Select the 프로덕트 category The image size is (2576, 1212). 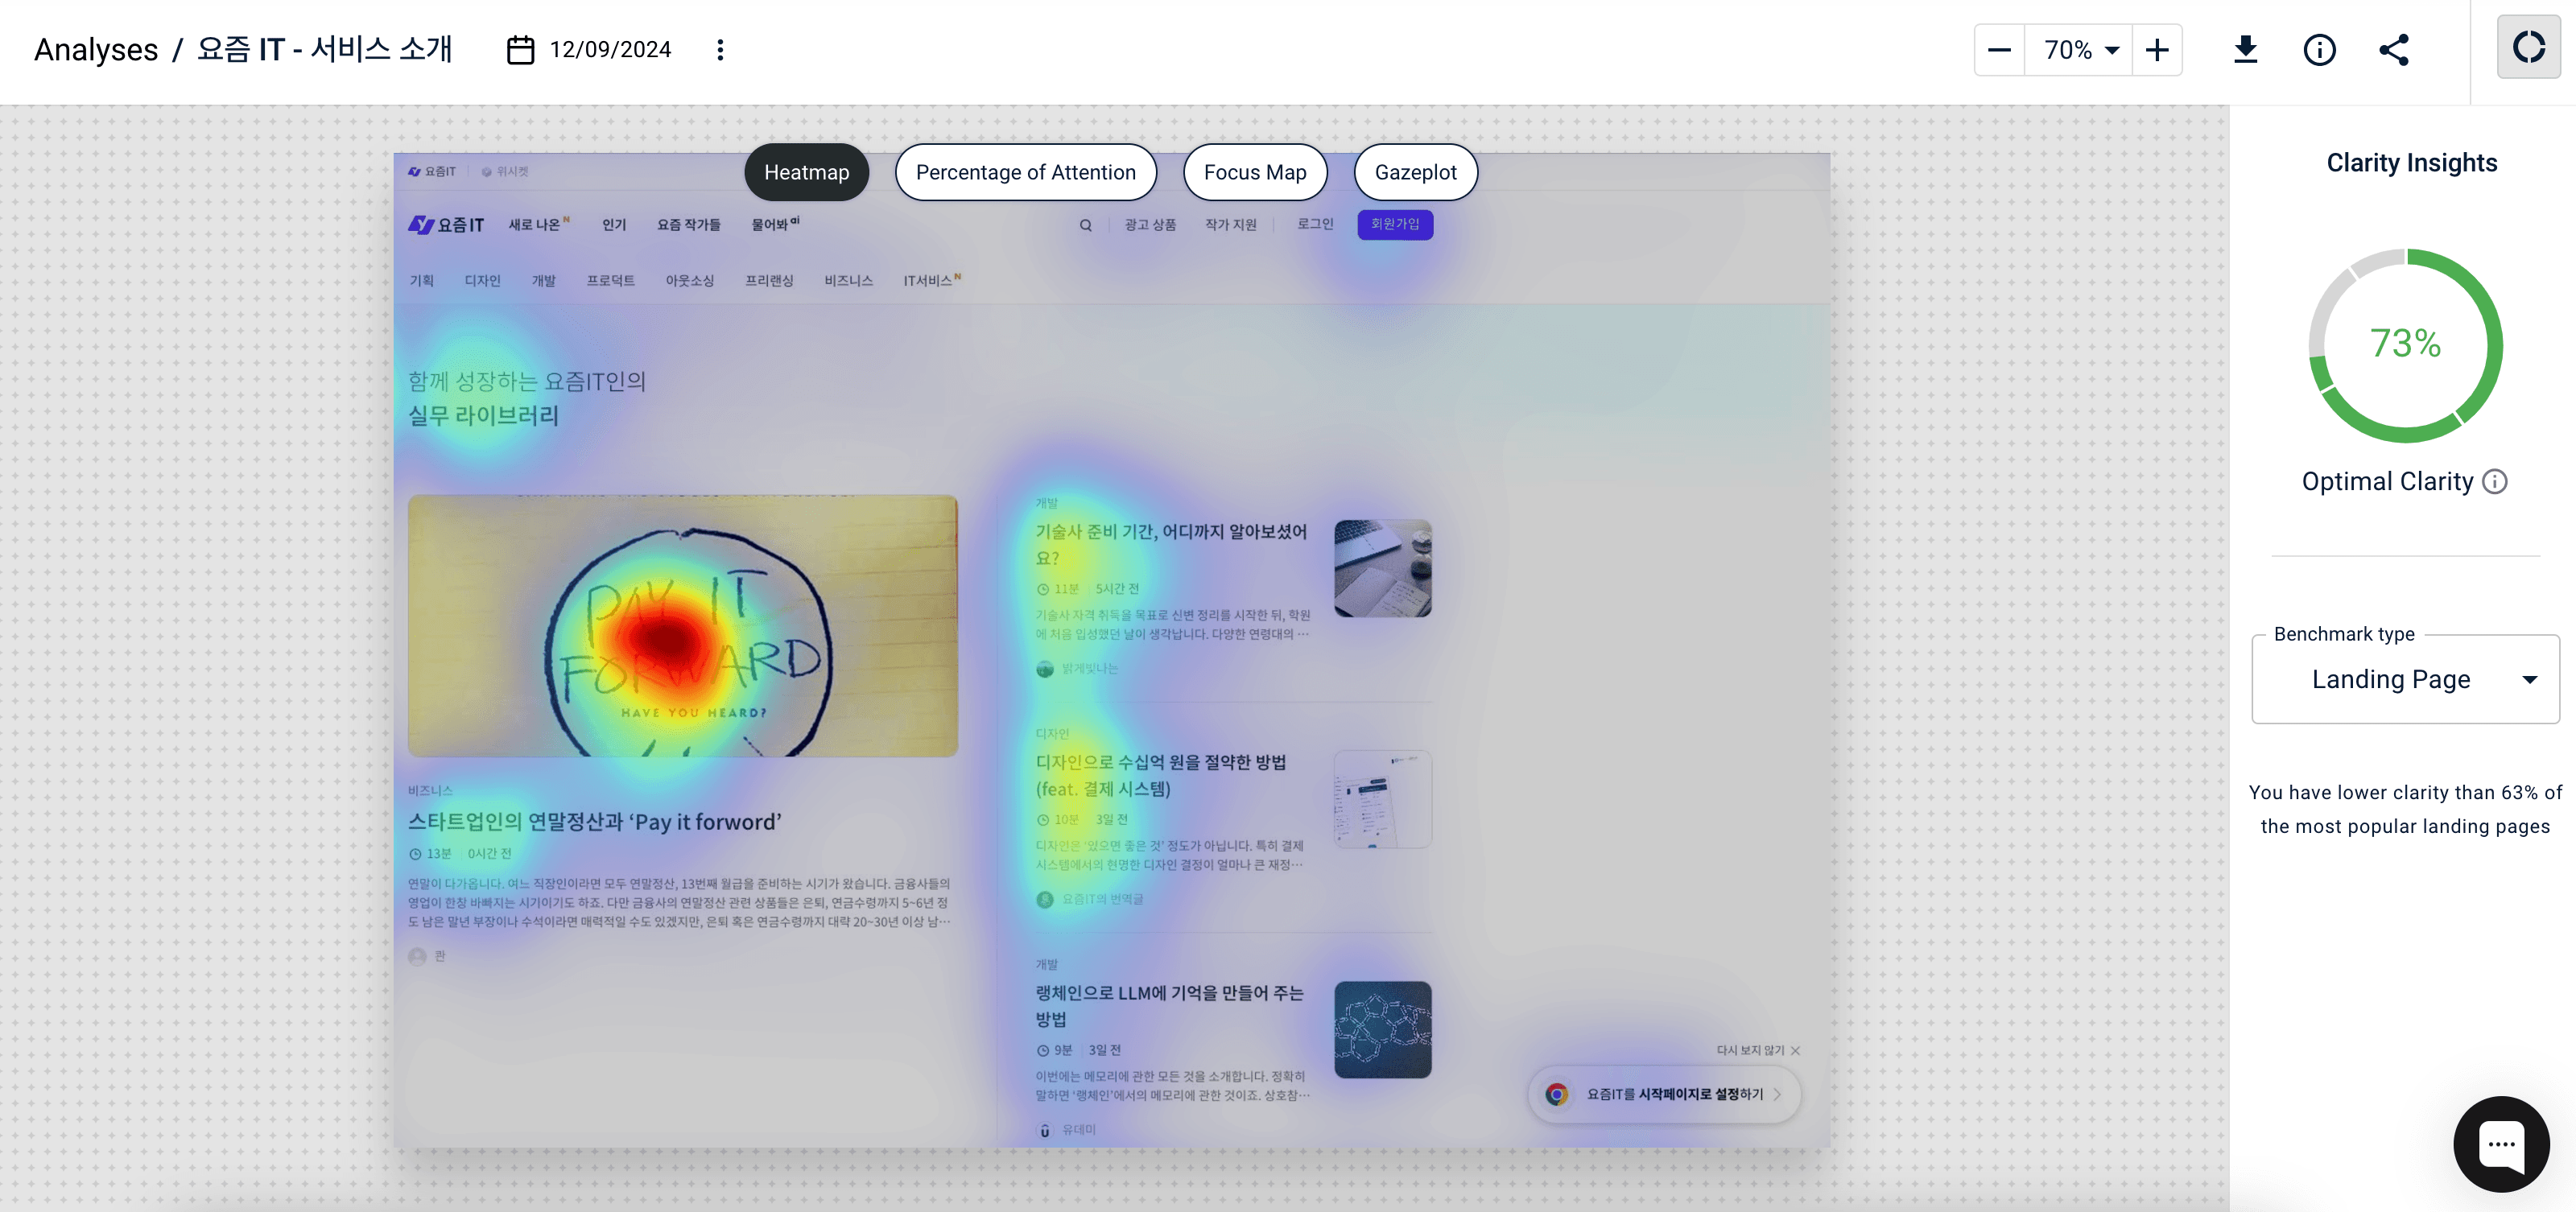610,281
